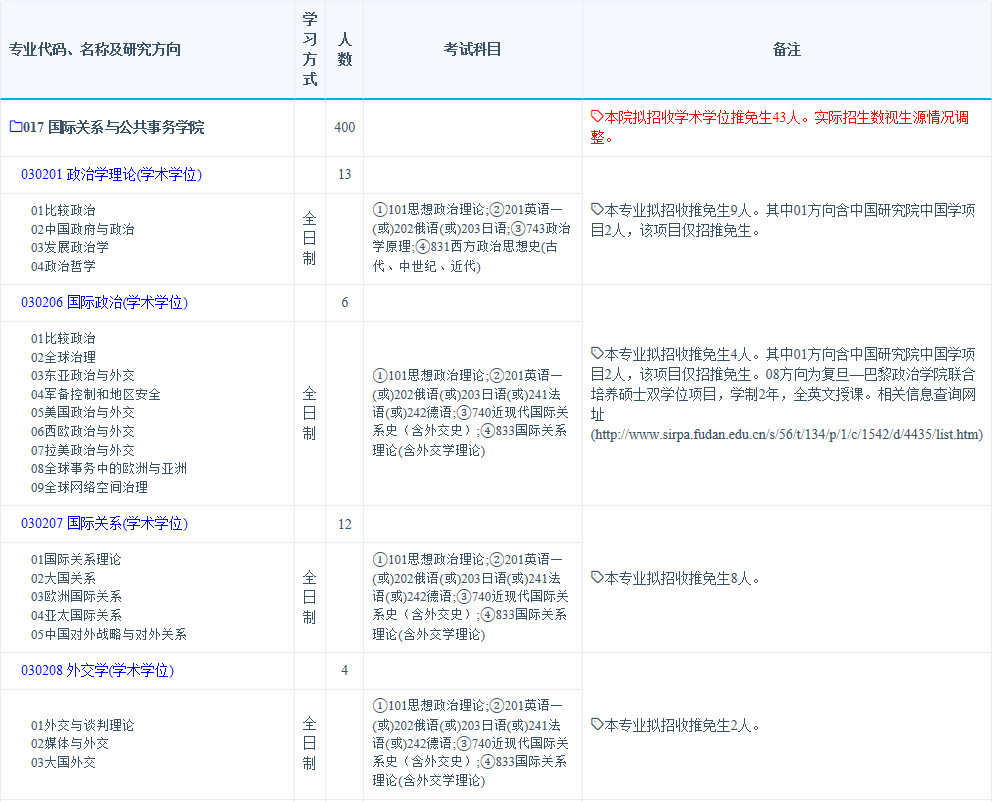992x802 pixels.
Task: Click the folder icon beside 017 国际关系与公共事务学院
Action: coord(15,127)
